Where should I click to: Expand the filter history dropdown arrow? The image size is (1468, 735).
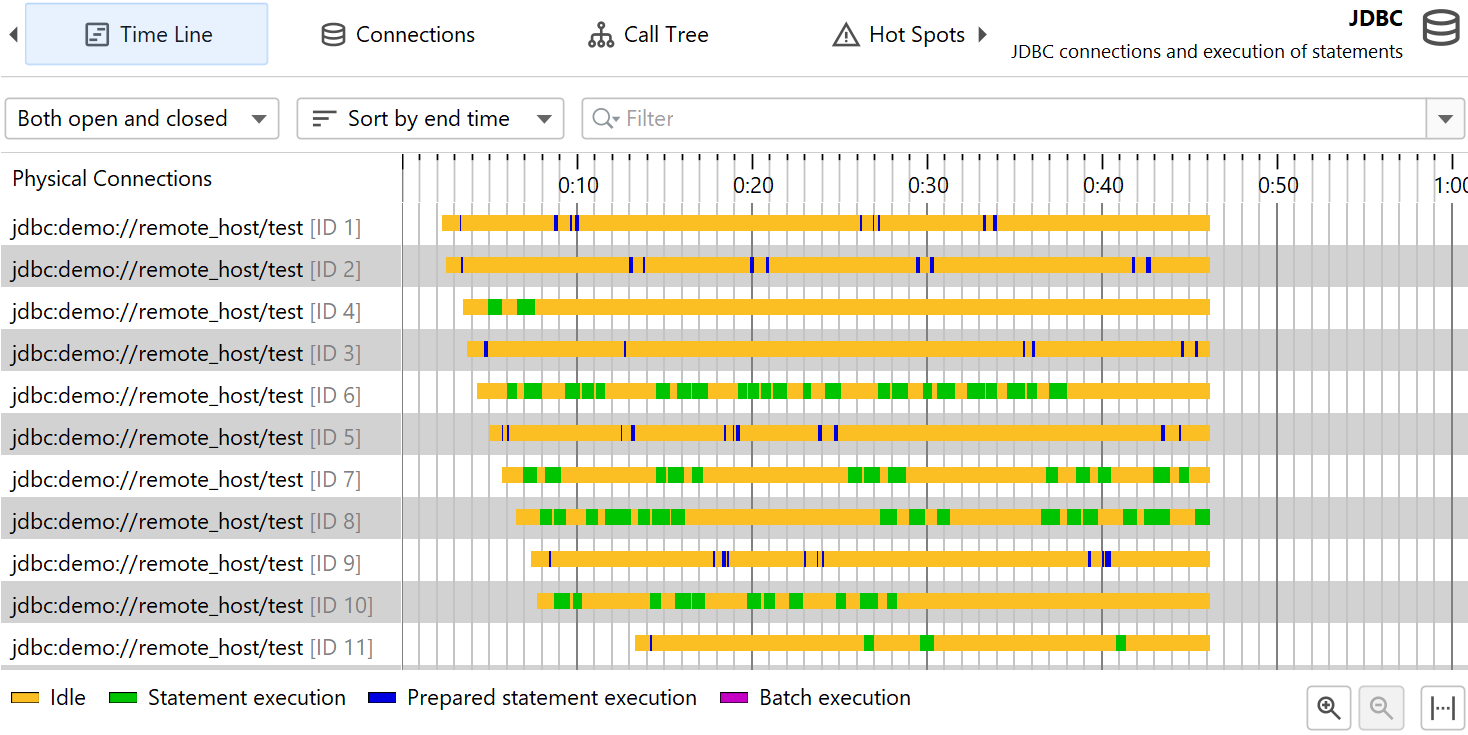tap(1445, 119)
